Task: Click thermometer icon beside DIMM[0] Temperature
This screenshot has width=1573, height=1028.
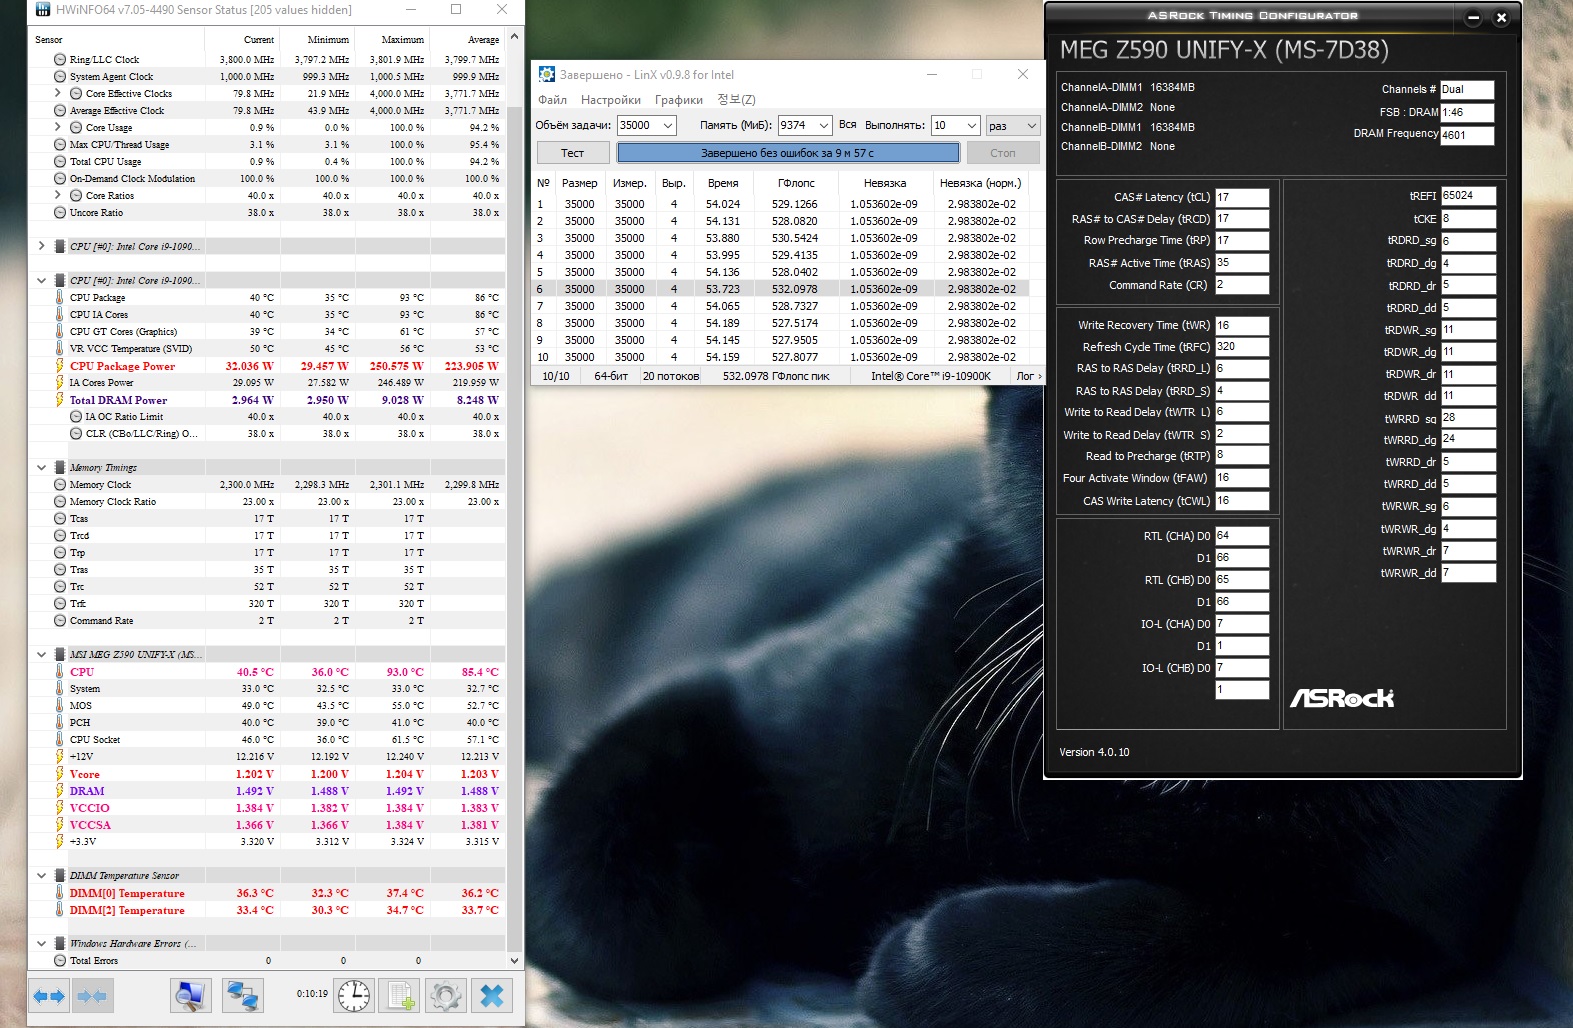Action: [x=61, y=893]
